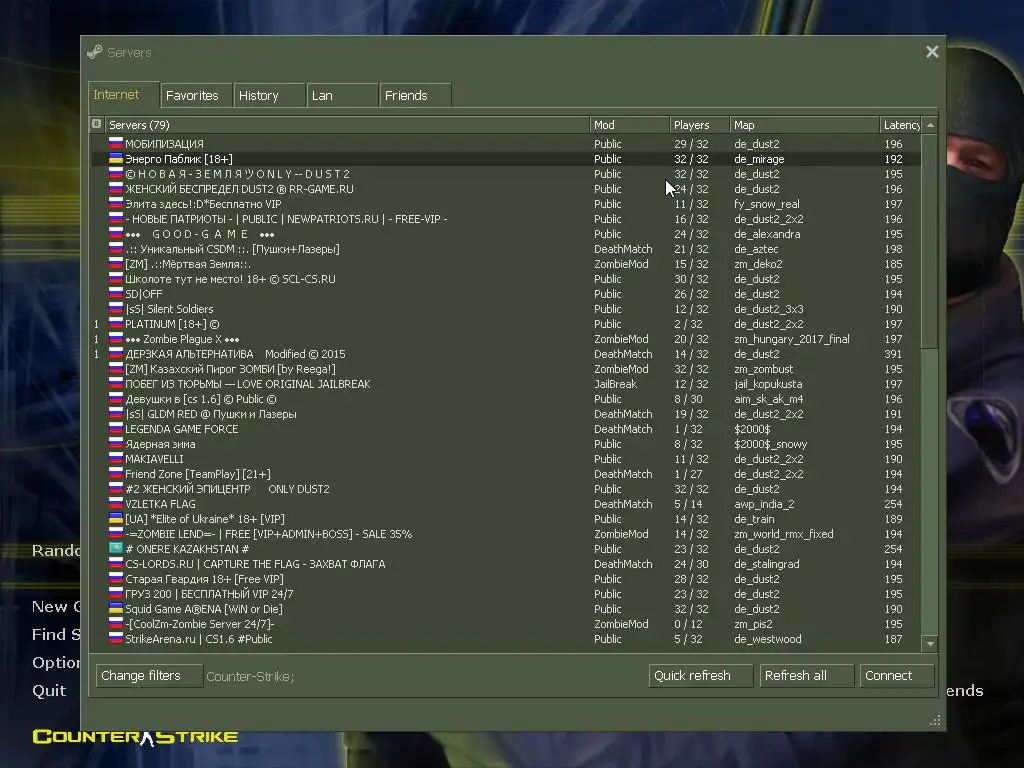Select the МОБИЛИЗАЦИЯ server row
The height and width of the screenshot is (768, 1024).
pyautogui.click(x=505, y=144)
